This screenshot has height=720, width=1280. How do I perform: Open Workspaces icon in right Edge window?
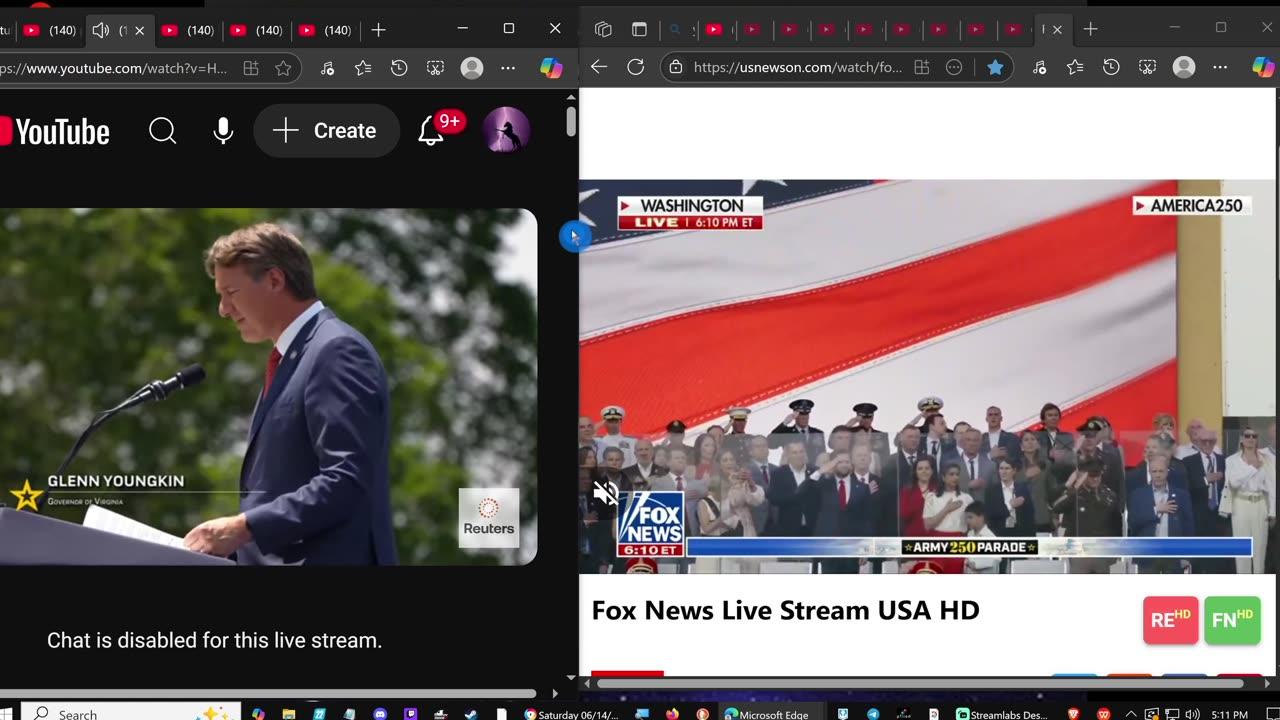tap(603, 29)
